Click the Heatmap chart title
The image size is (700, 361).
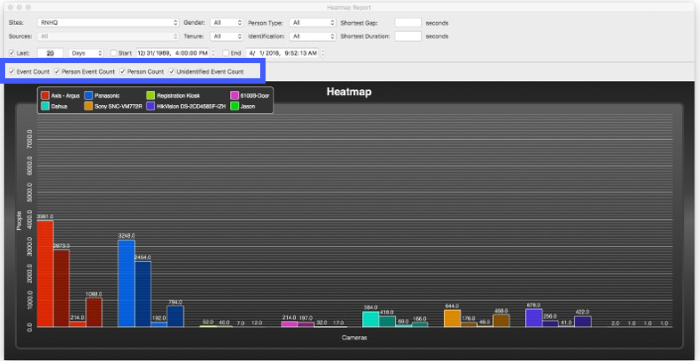[x=349, y=92]
